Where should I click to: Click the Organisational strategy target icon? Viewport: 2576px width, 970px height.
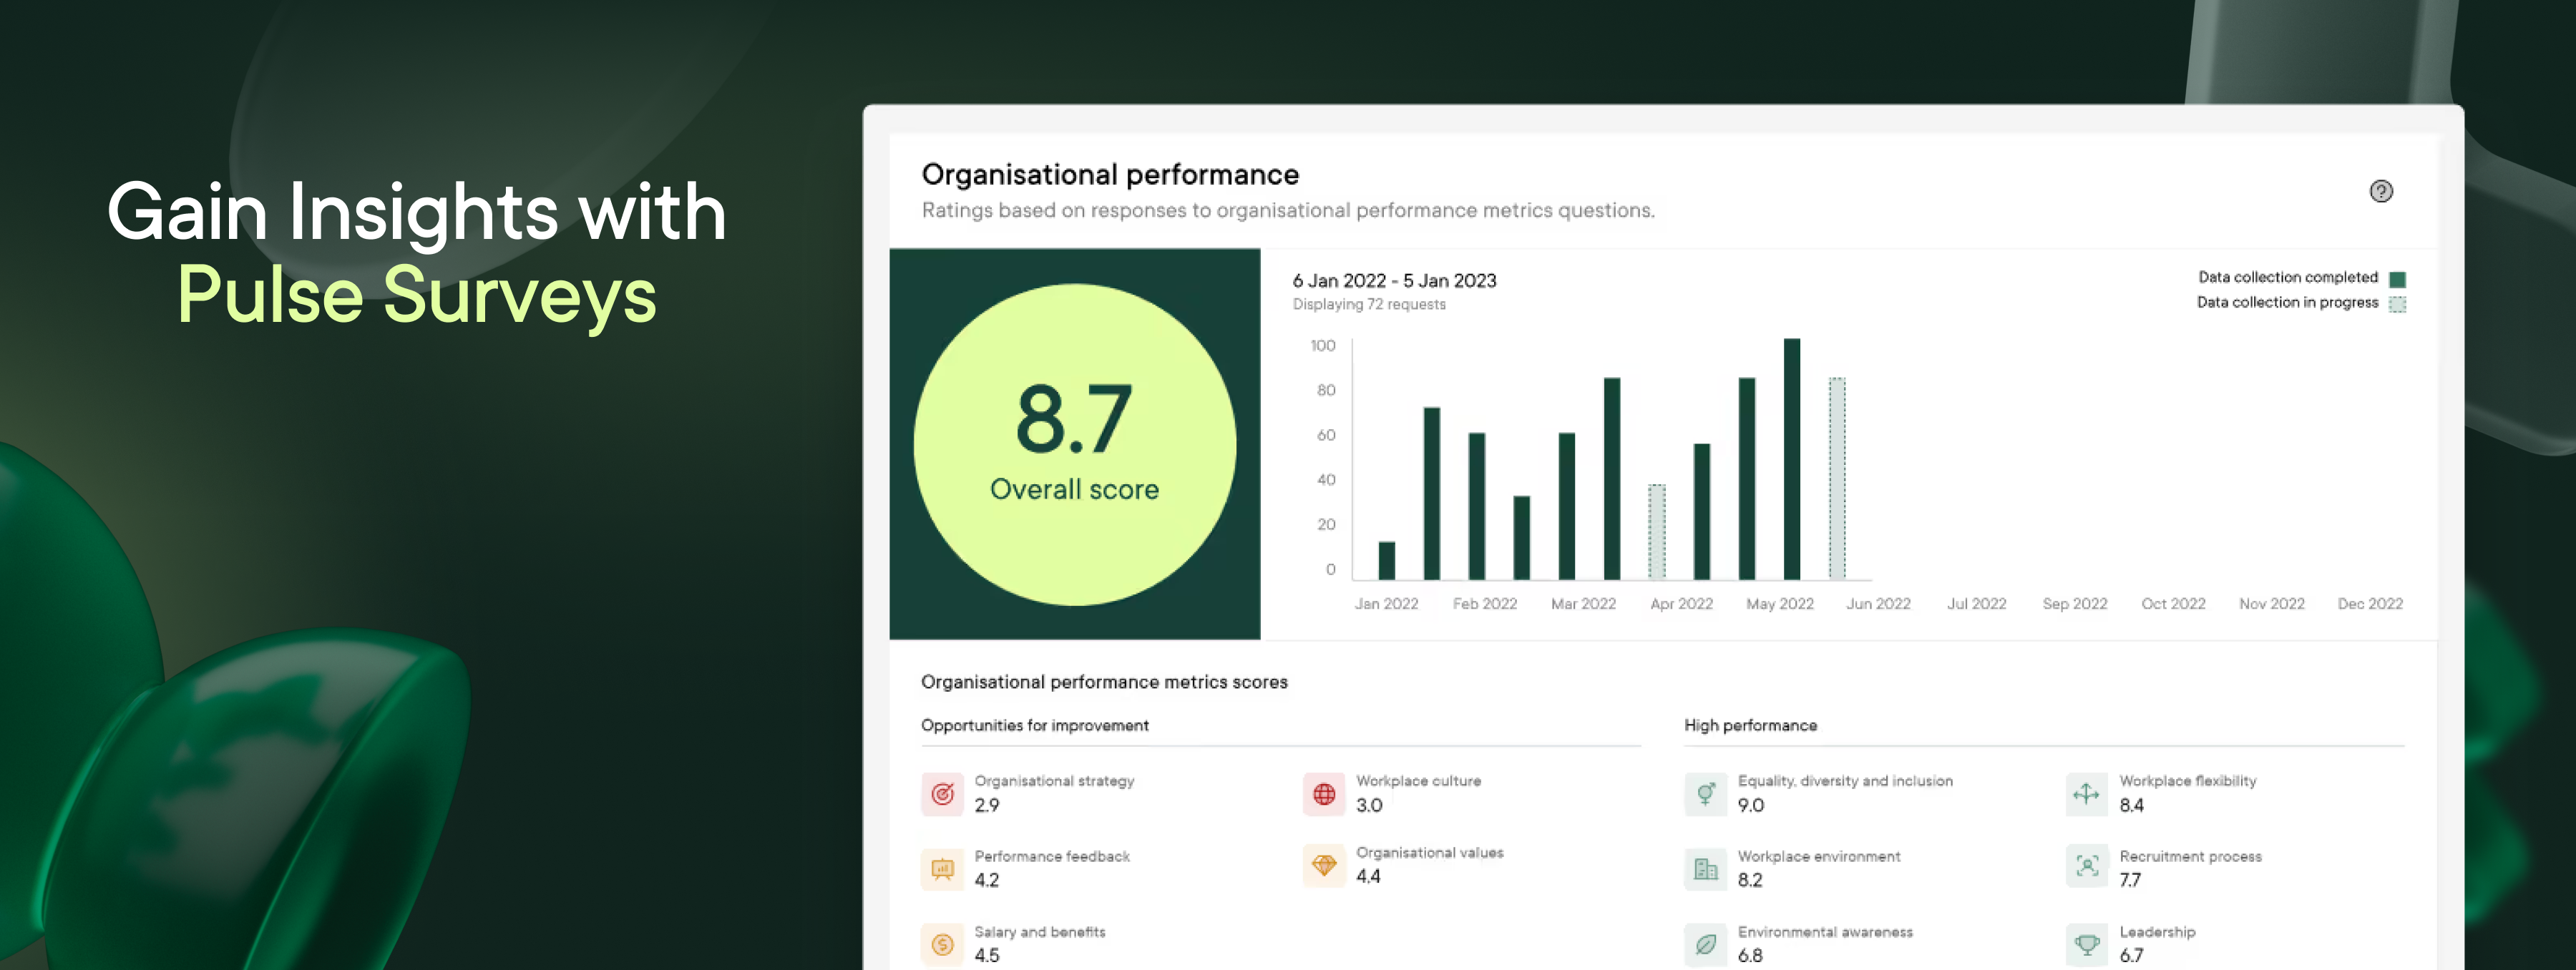(942, 794)
